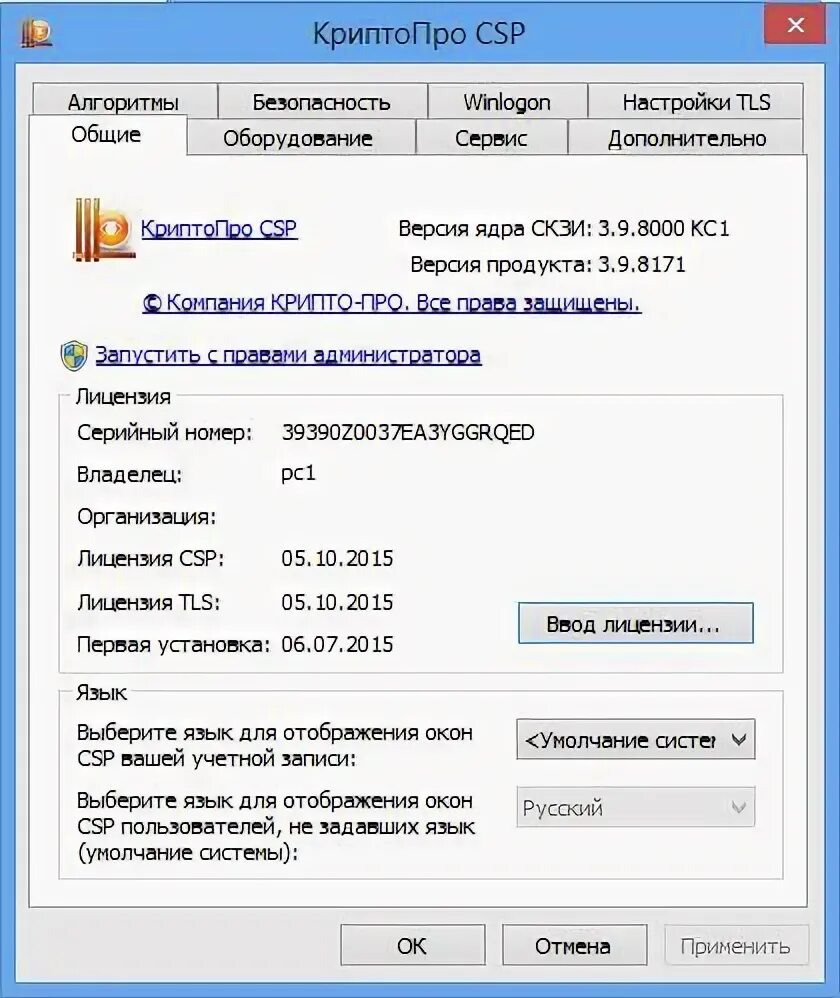Open the Русский system language dropdown
This screenshot has height=998, width=840.
coord(636,808)
